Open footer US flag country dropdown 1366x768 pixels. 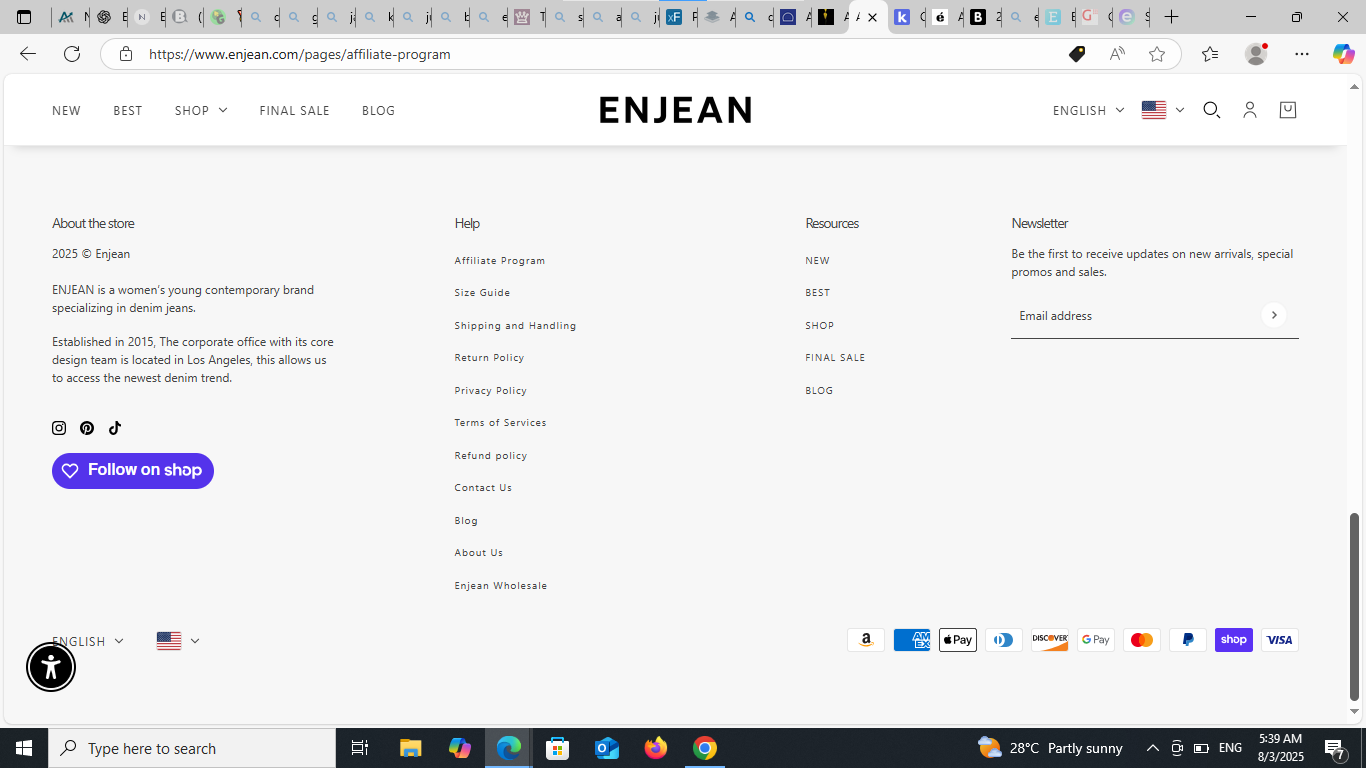click(x=178, y=641)
